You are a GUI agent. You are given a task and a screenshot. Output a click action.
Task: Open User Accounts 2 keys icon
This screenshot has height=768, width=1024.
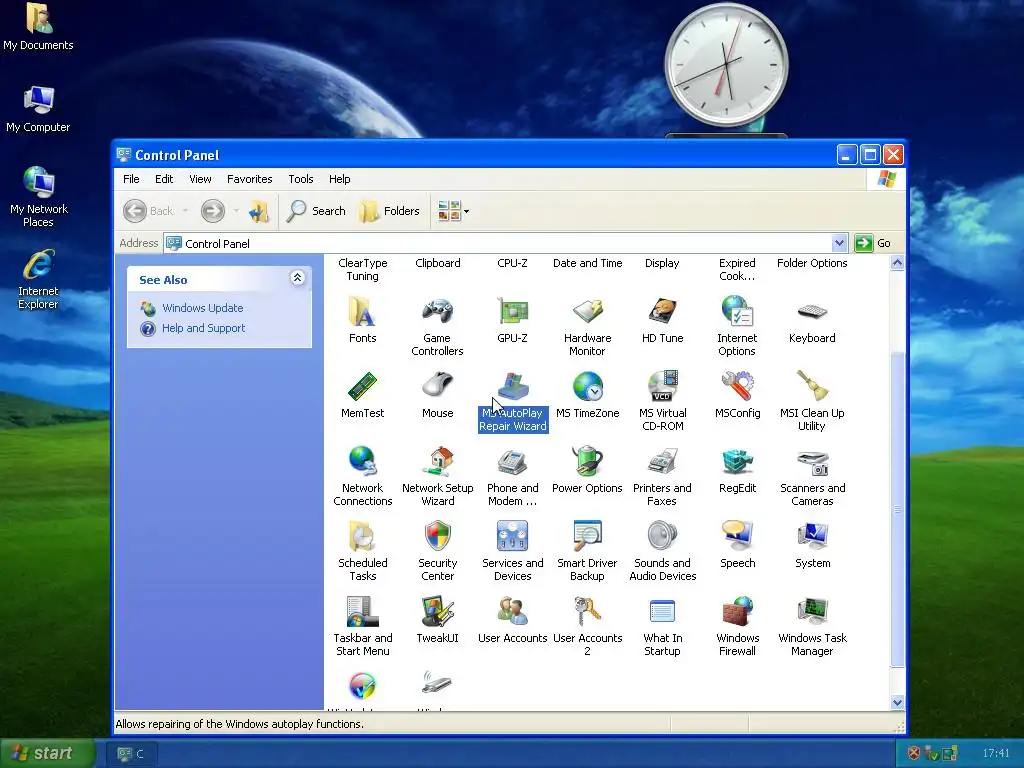point(587,612)
